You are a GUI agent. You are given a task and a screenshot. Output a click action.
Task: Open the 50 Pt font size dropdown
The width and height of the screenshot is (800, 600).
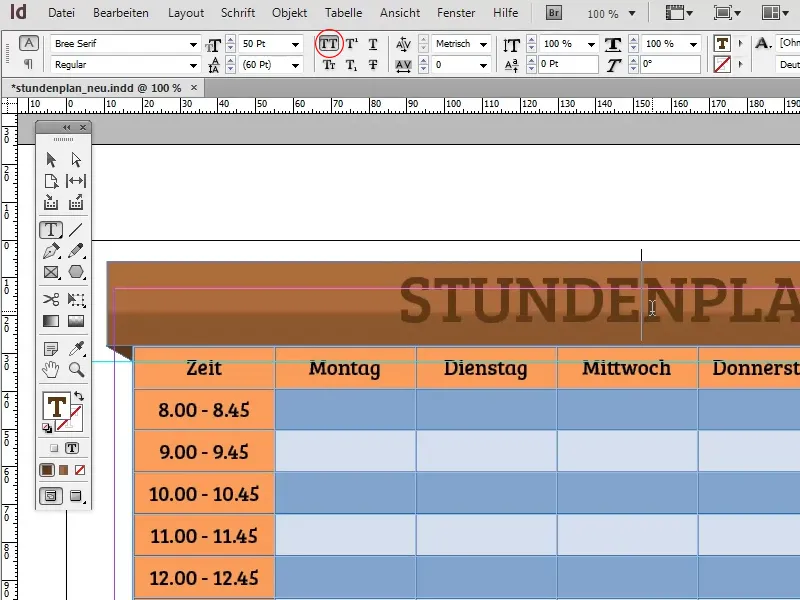tap(295, 44)
